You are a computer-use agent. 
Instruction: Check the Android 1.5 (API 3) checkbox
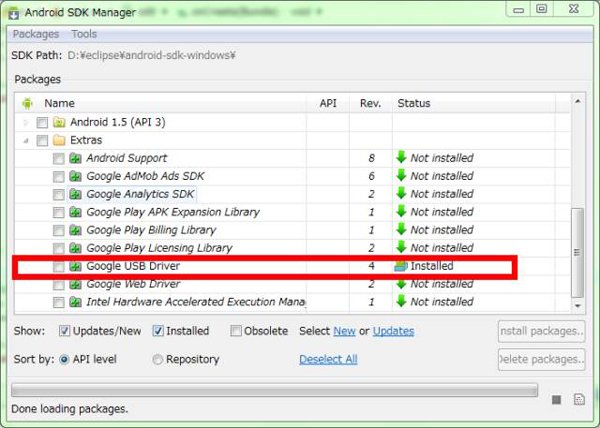tap(42, 123)
